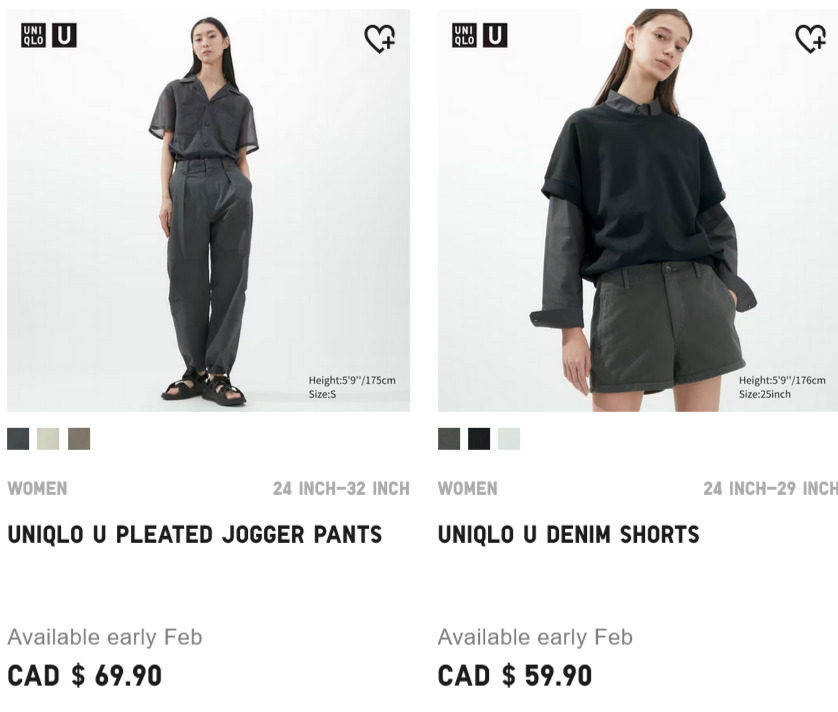Screen dimensions: 838x712
Task: Select dark navy swatch for jogger pants
Action: coord(18,439)
